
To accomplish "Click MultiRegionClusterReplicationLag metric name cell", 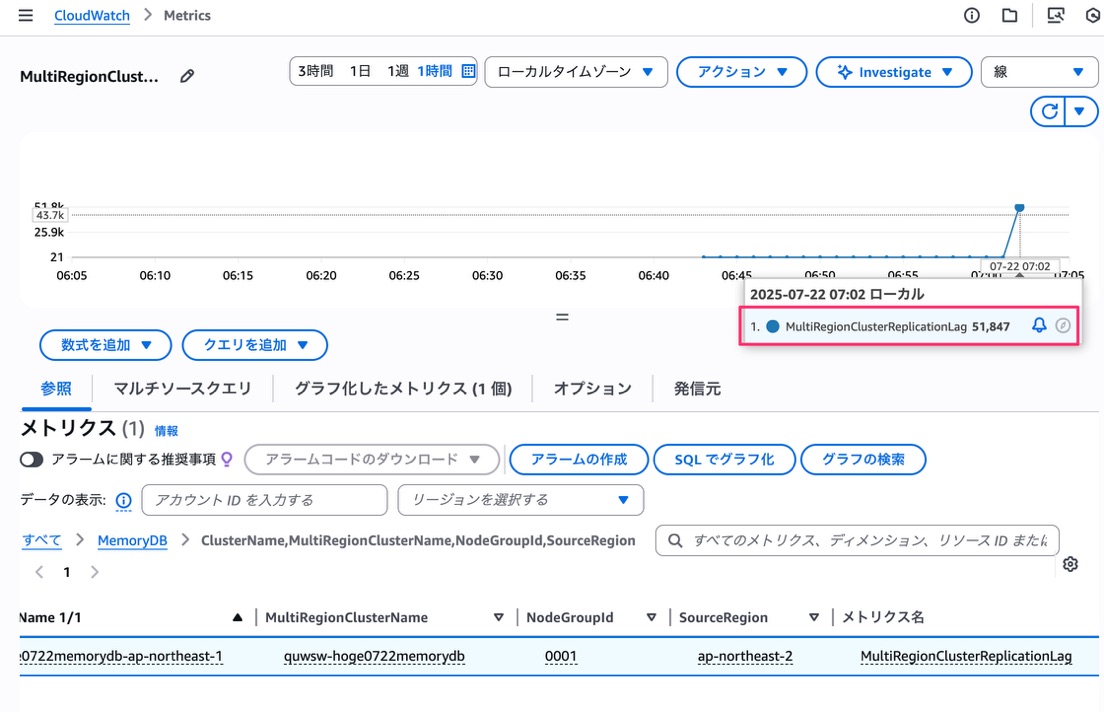I will point(966,656).
